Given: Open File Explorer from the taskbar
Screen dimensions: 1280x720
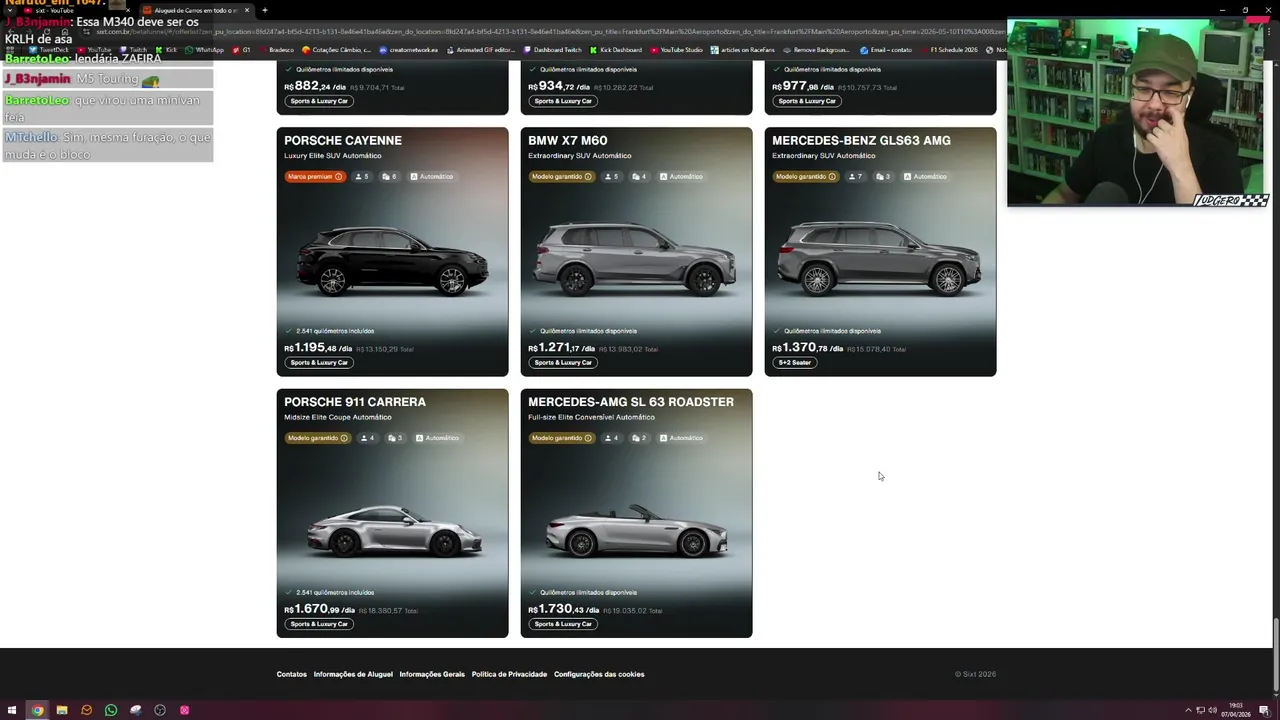Looking at the screenshot, I should pyautogui.click(x=61, y=710).
